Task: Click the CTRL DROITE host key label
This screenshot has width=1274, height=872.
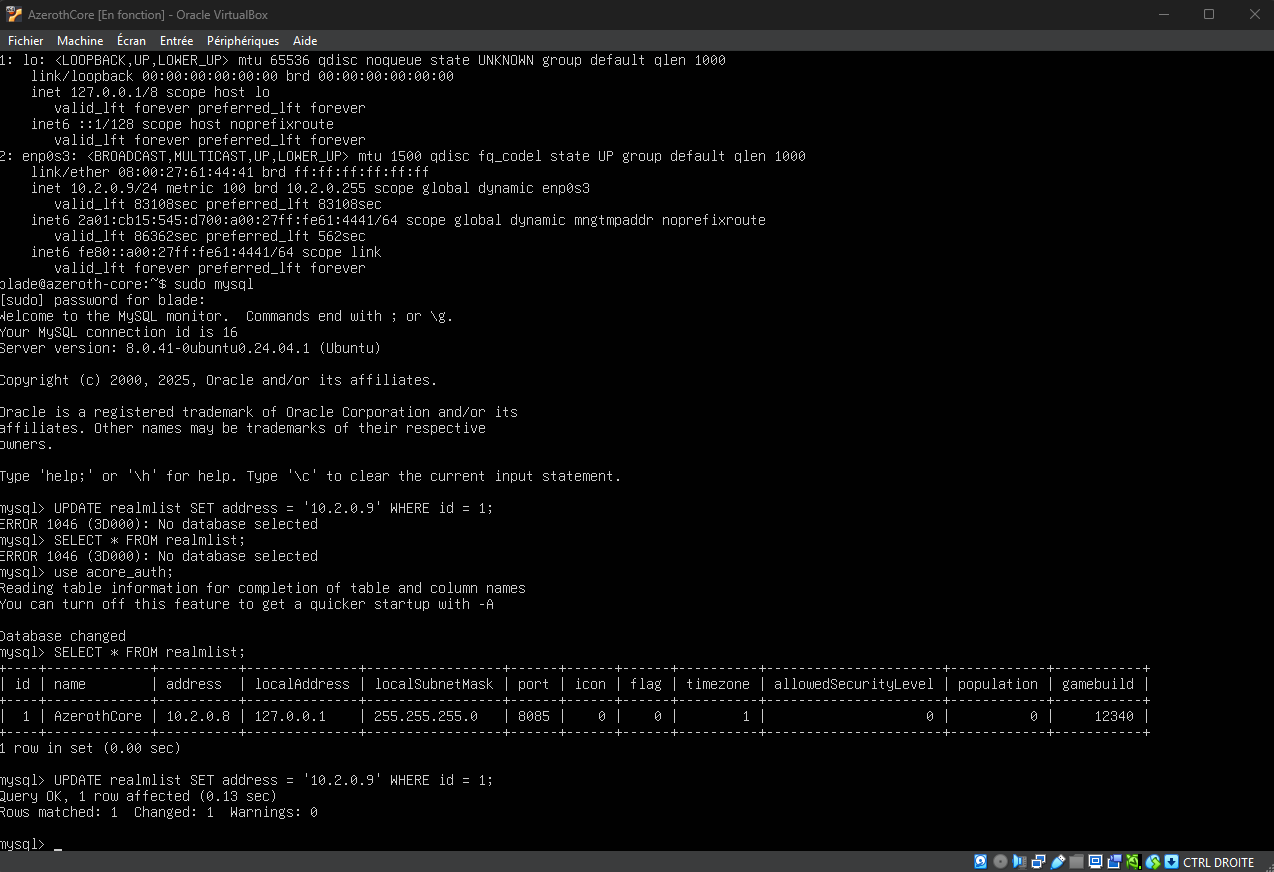Action: click(x=1218, y=862)
